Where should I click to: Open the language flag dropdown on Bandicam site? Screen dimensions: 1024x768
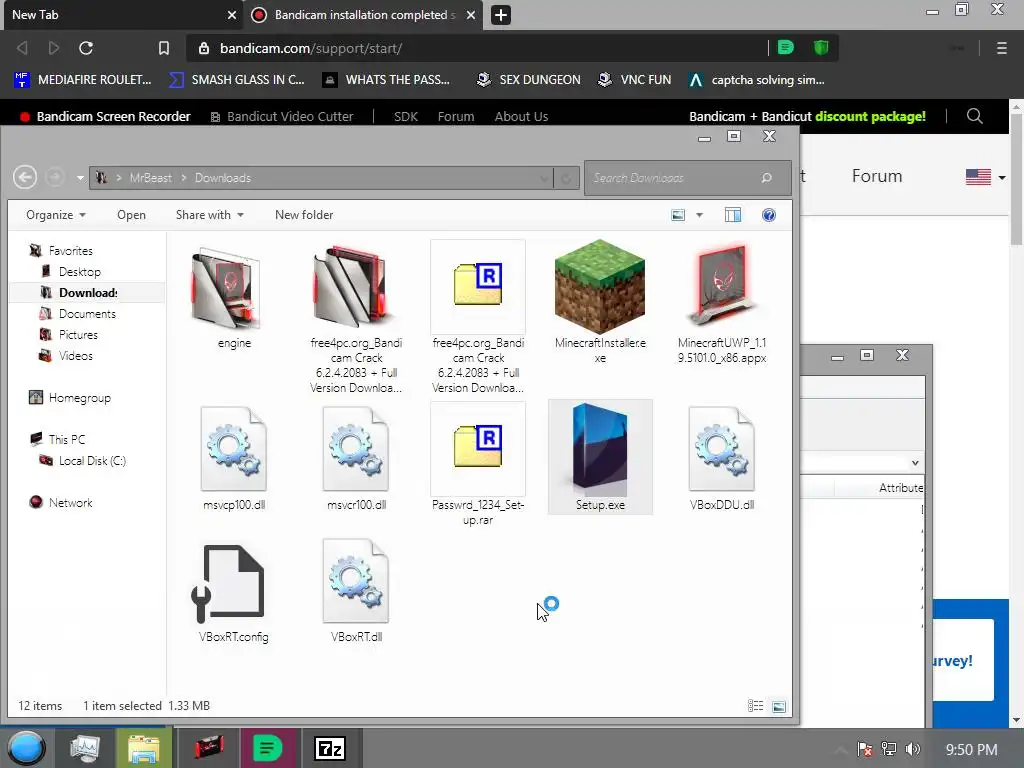click(x=985, y=176)
